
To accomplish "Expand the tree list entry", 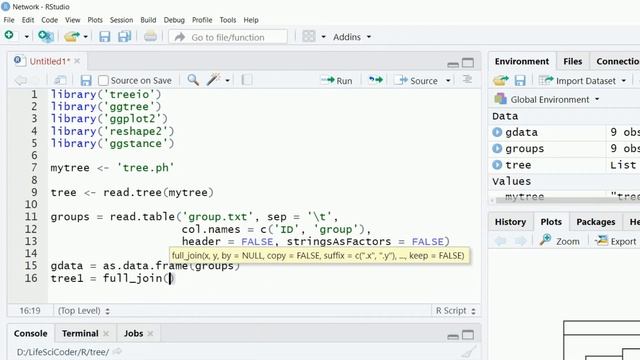I will tap(497, 164).
